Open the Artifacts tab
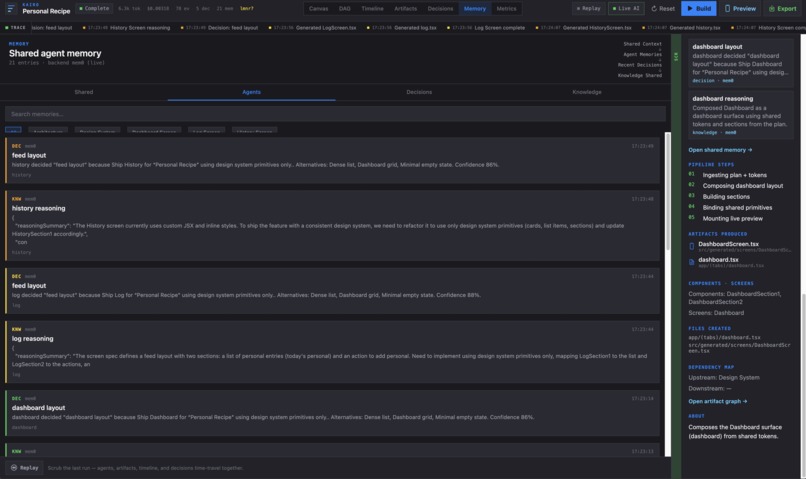 click(406, 8)
